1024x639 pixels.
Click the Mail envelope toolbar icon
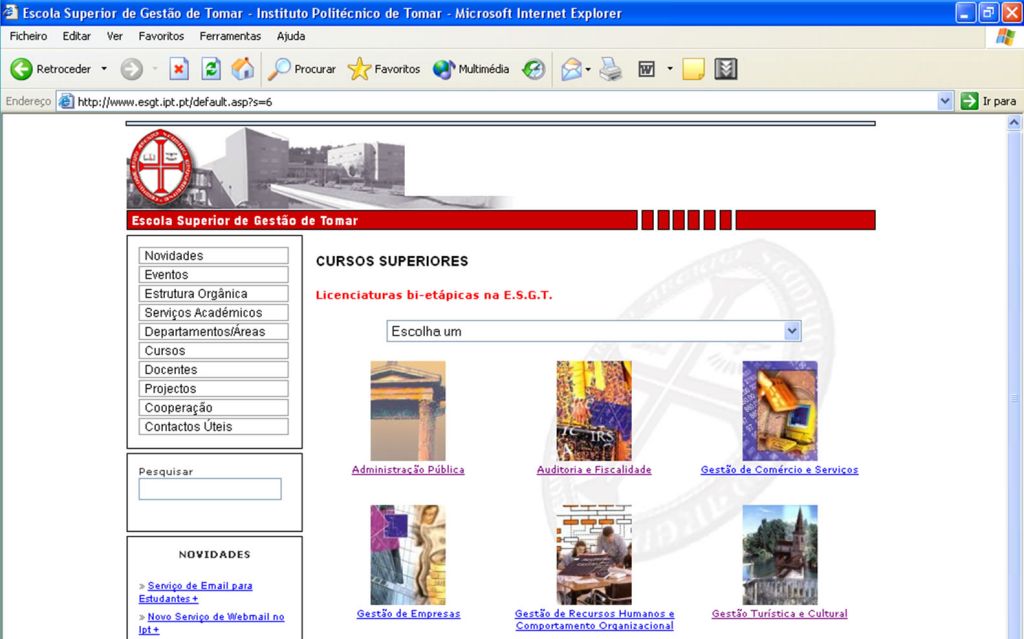click(x=571, y=69)
